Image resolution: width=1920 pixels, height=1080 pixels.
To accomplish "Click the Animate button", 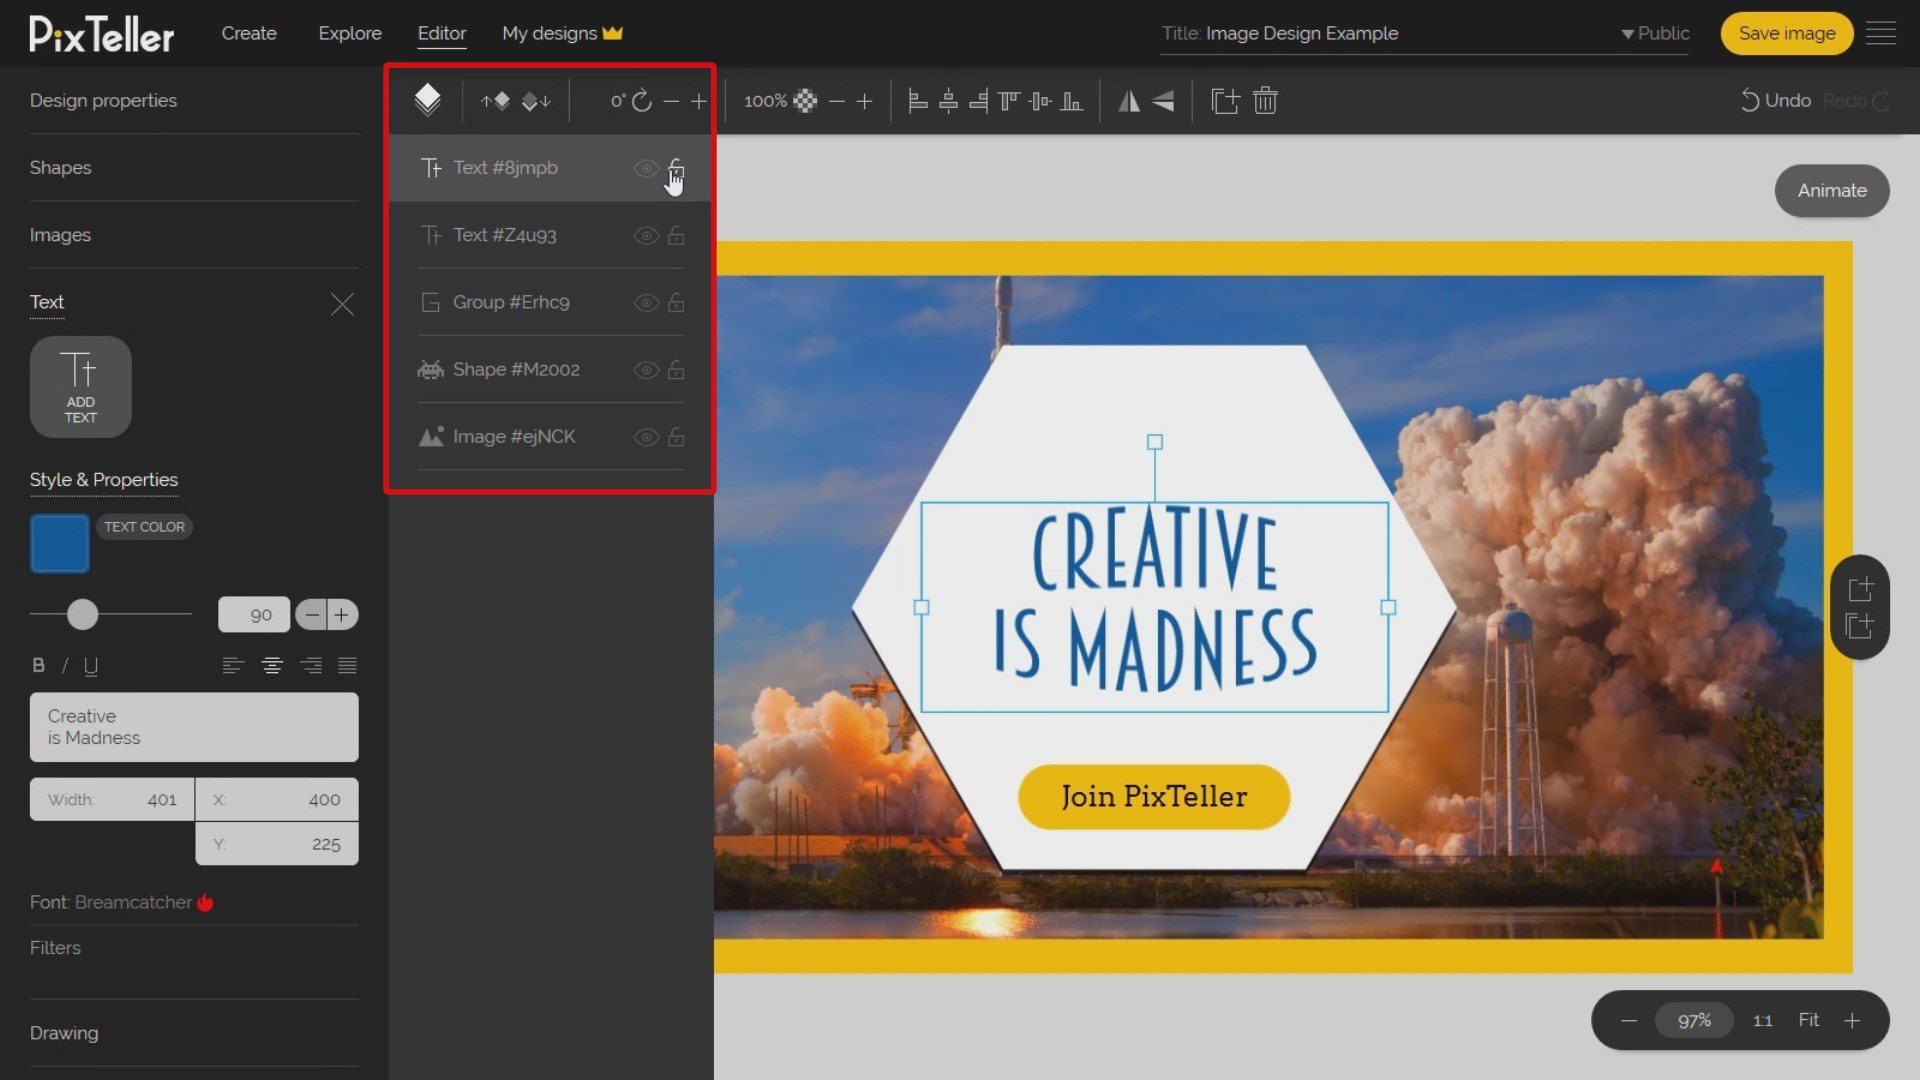I will coord(1831,190).
